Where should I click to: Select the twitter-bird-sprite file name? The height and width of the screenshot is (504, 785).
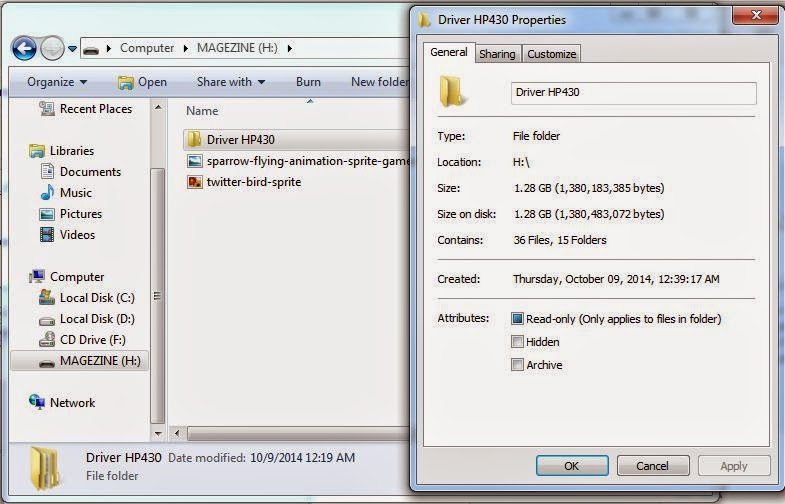click(254, 182)
